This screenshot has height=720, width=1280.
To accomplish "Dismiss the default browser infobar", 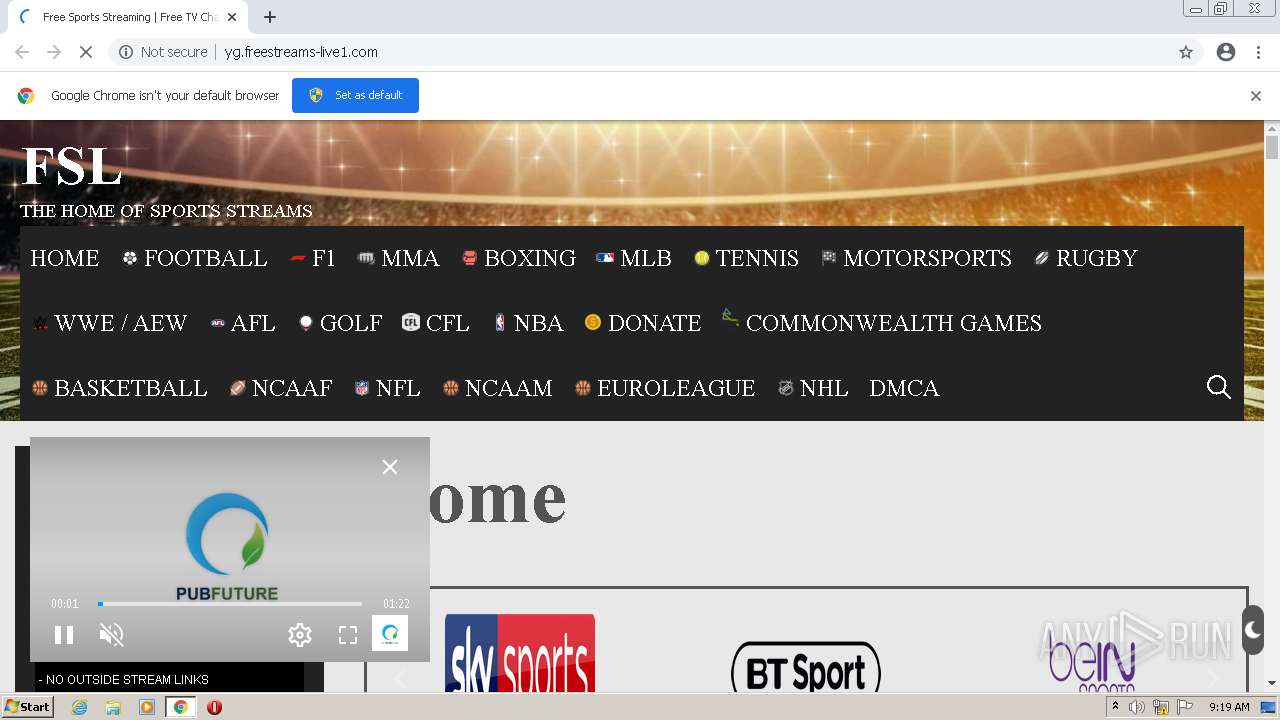I will click(1256, 96).
